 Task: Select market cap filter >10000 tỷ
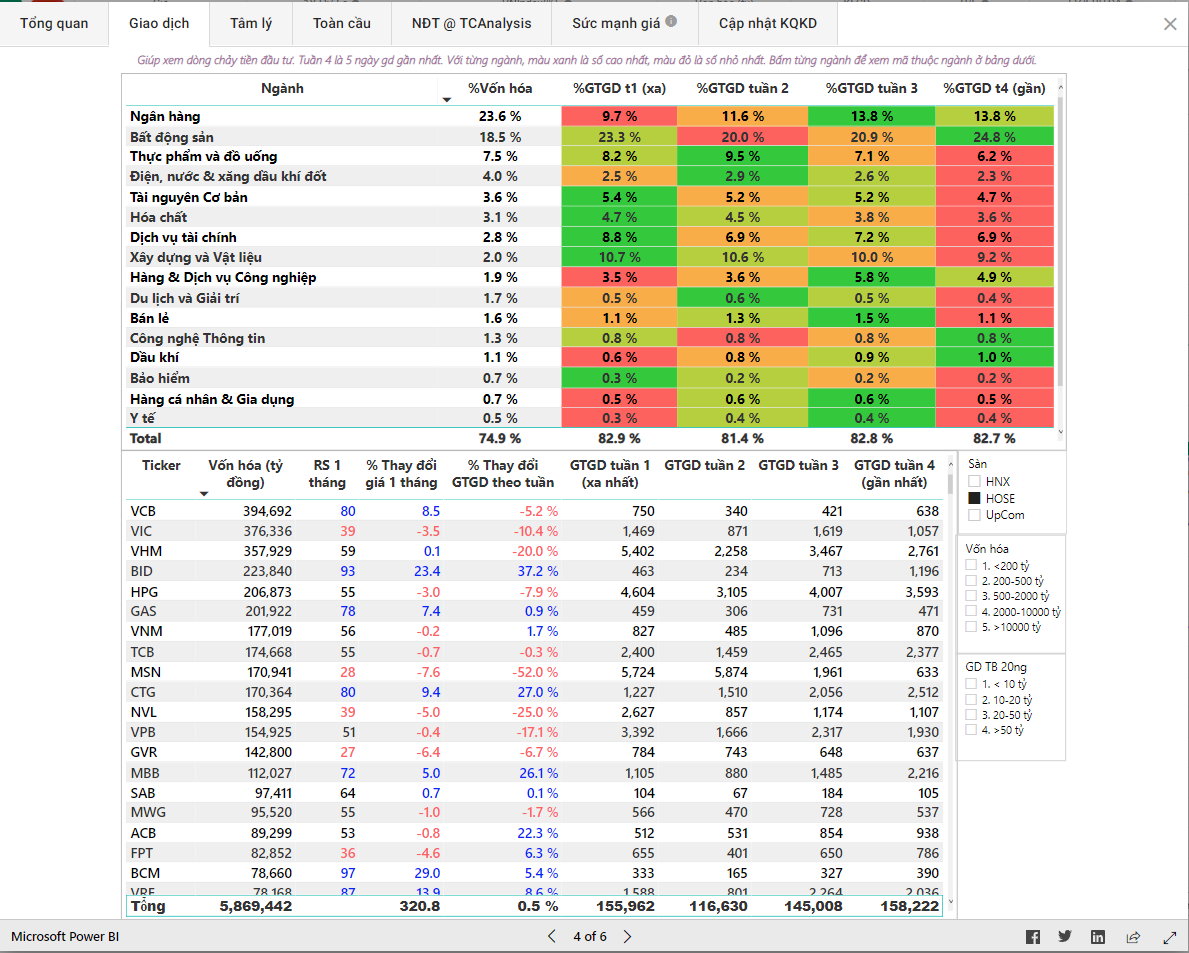pyautogui.click(x=971, y=627)
